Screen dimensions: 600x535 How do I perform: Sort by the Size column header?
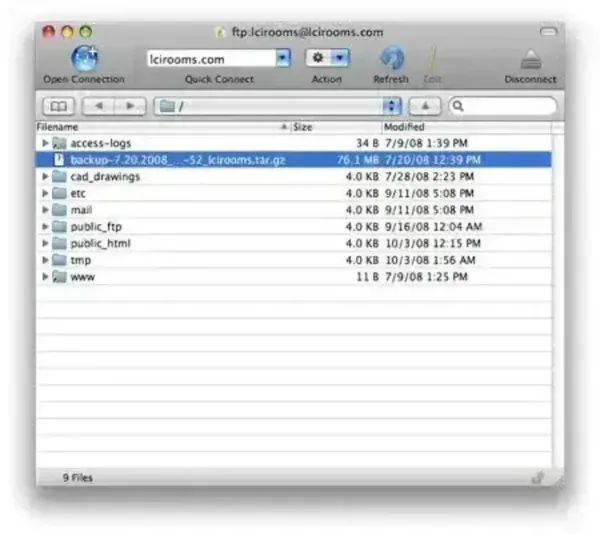pos(336,127)
